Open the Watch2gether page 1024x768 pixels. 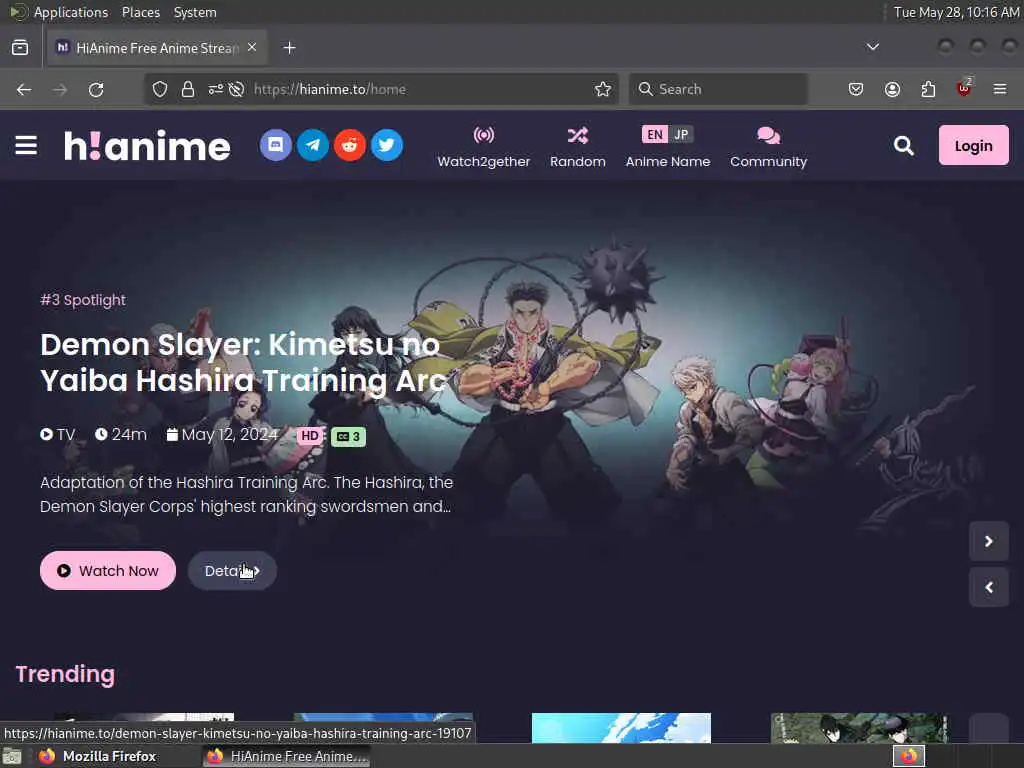coord(483,148)
